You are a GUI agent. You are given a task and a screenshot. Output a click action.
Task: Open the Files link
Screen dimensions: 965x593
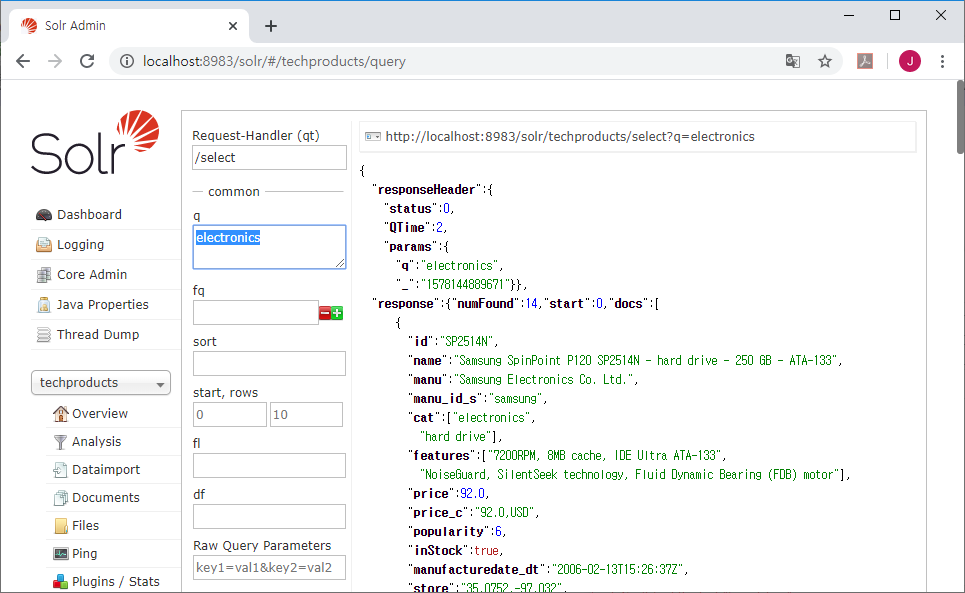(86, 526)
